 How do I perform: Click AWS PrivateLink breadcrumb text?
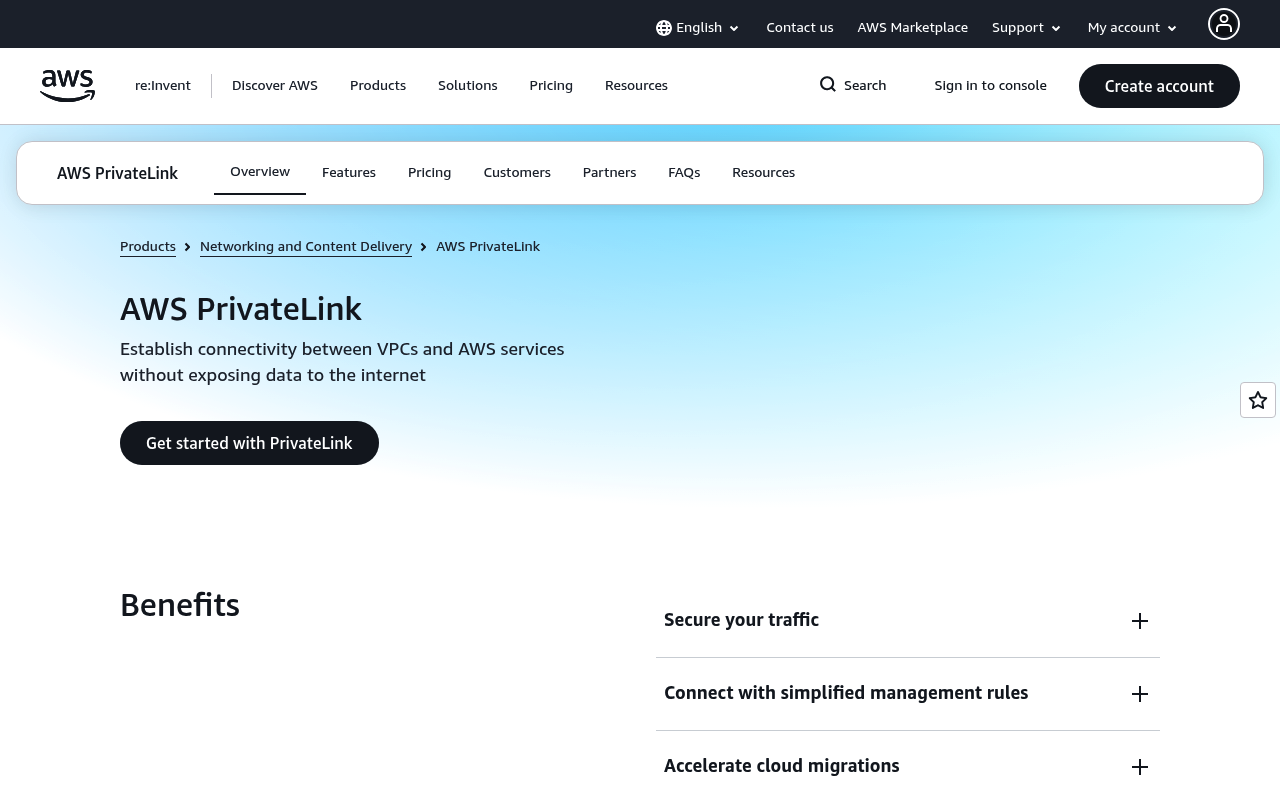click(x=488, y=247)
